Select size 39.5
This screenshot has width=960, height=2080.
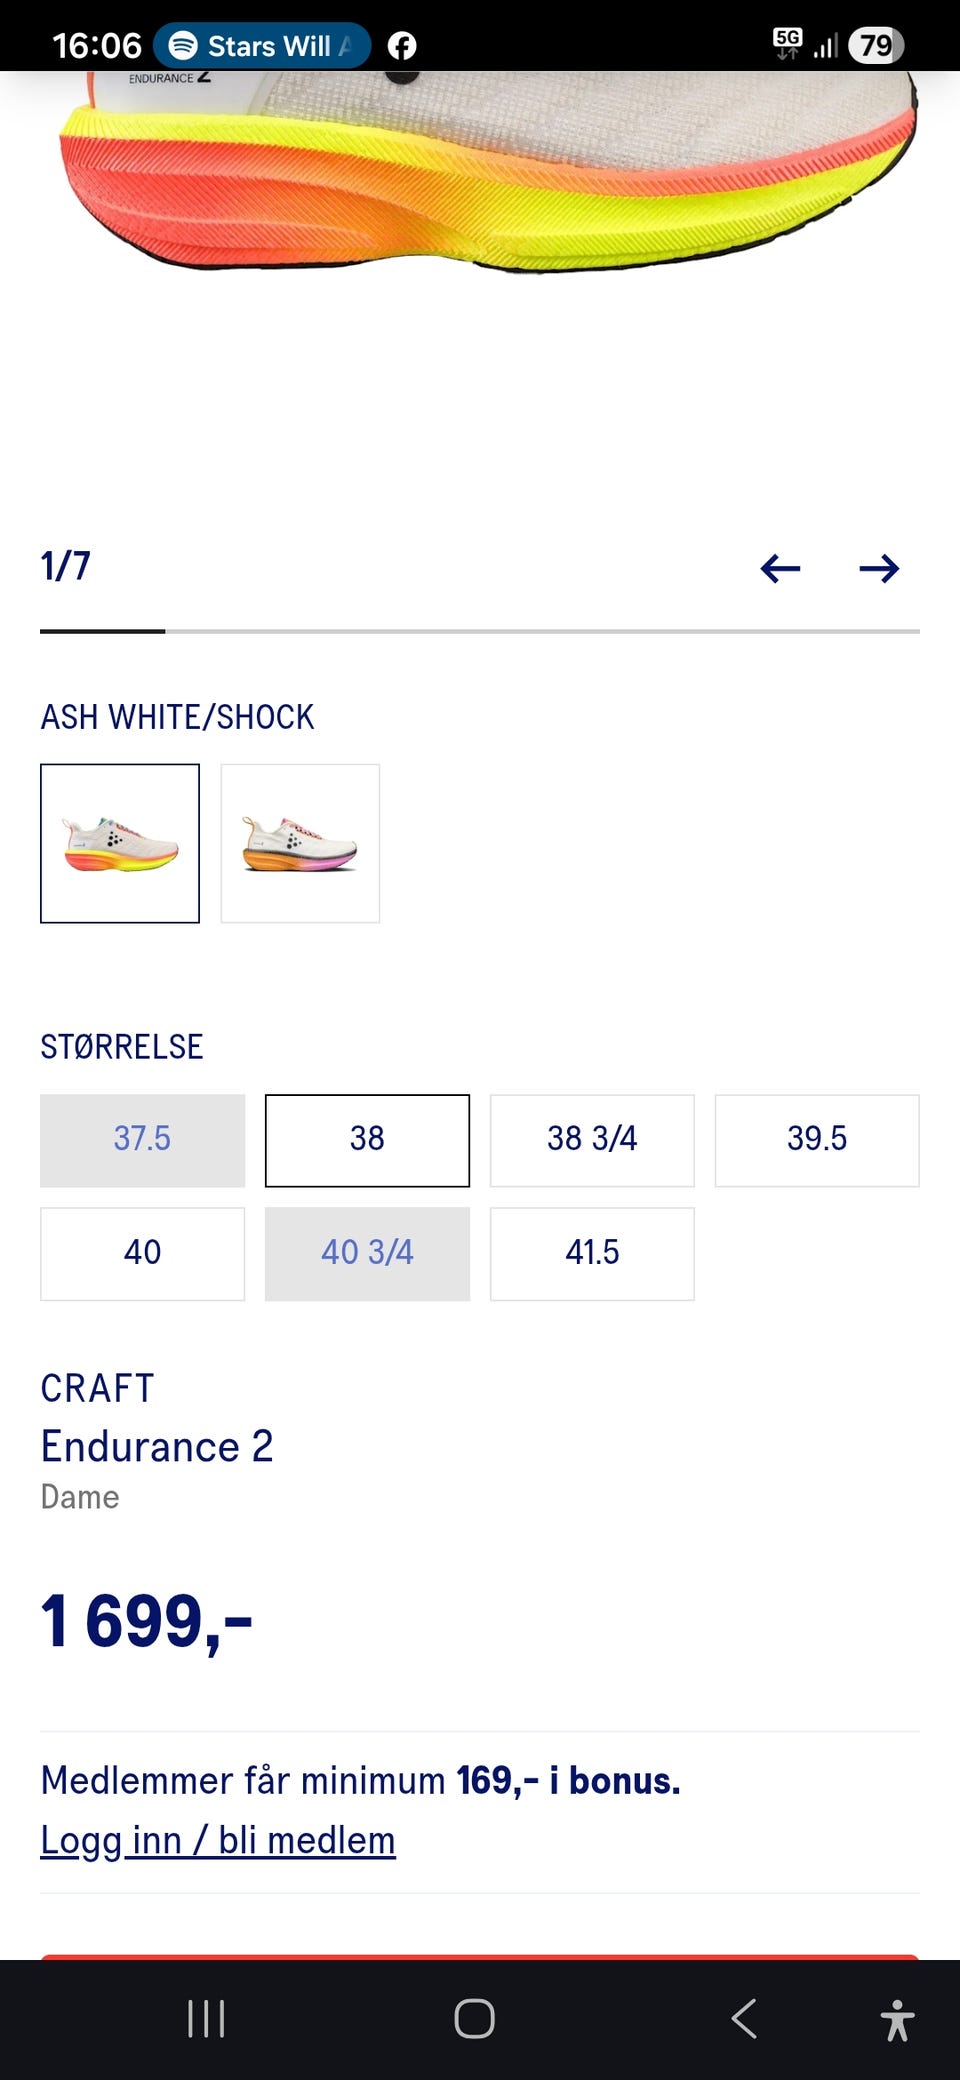[817, 1140]
